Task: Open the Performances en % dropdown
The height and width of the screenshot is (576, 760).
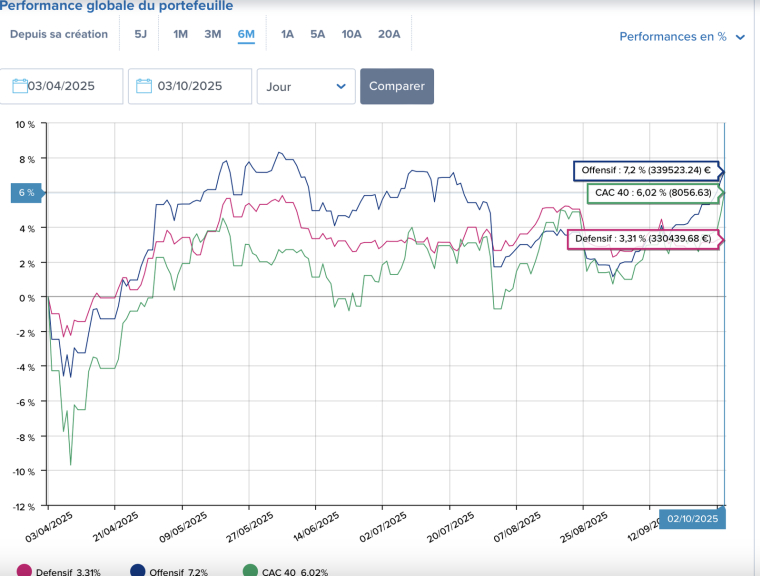Action: tap(682, 36)
